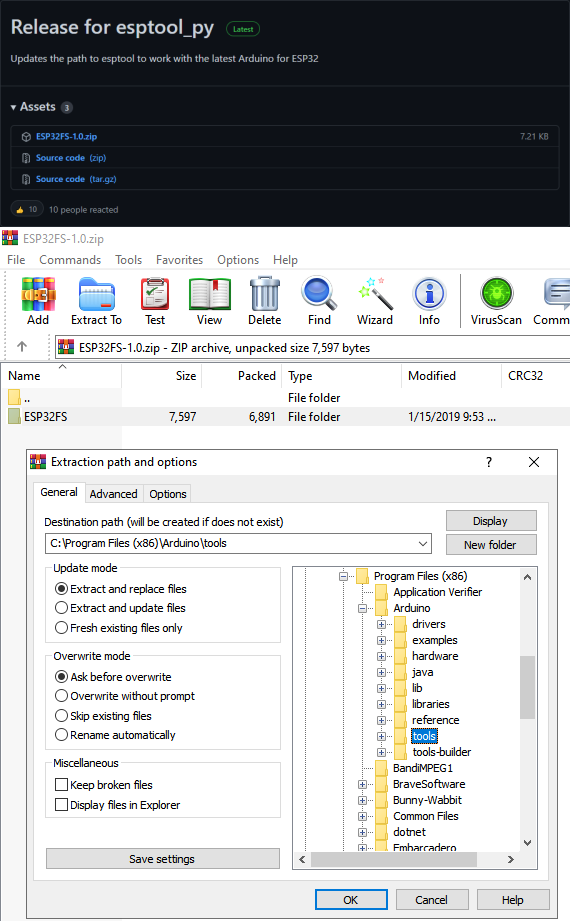This screenshot has width=570, height=921.
Task: Expand the tools-builder folder node
Action: point(381,752)
